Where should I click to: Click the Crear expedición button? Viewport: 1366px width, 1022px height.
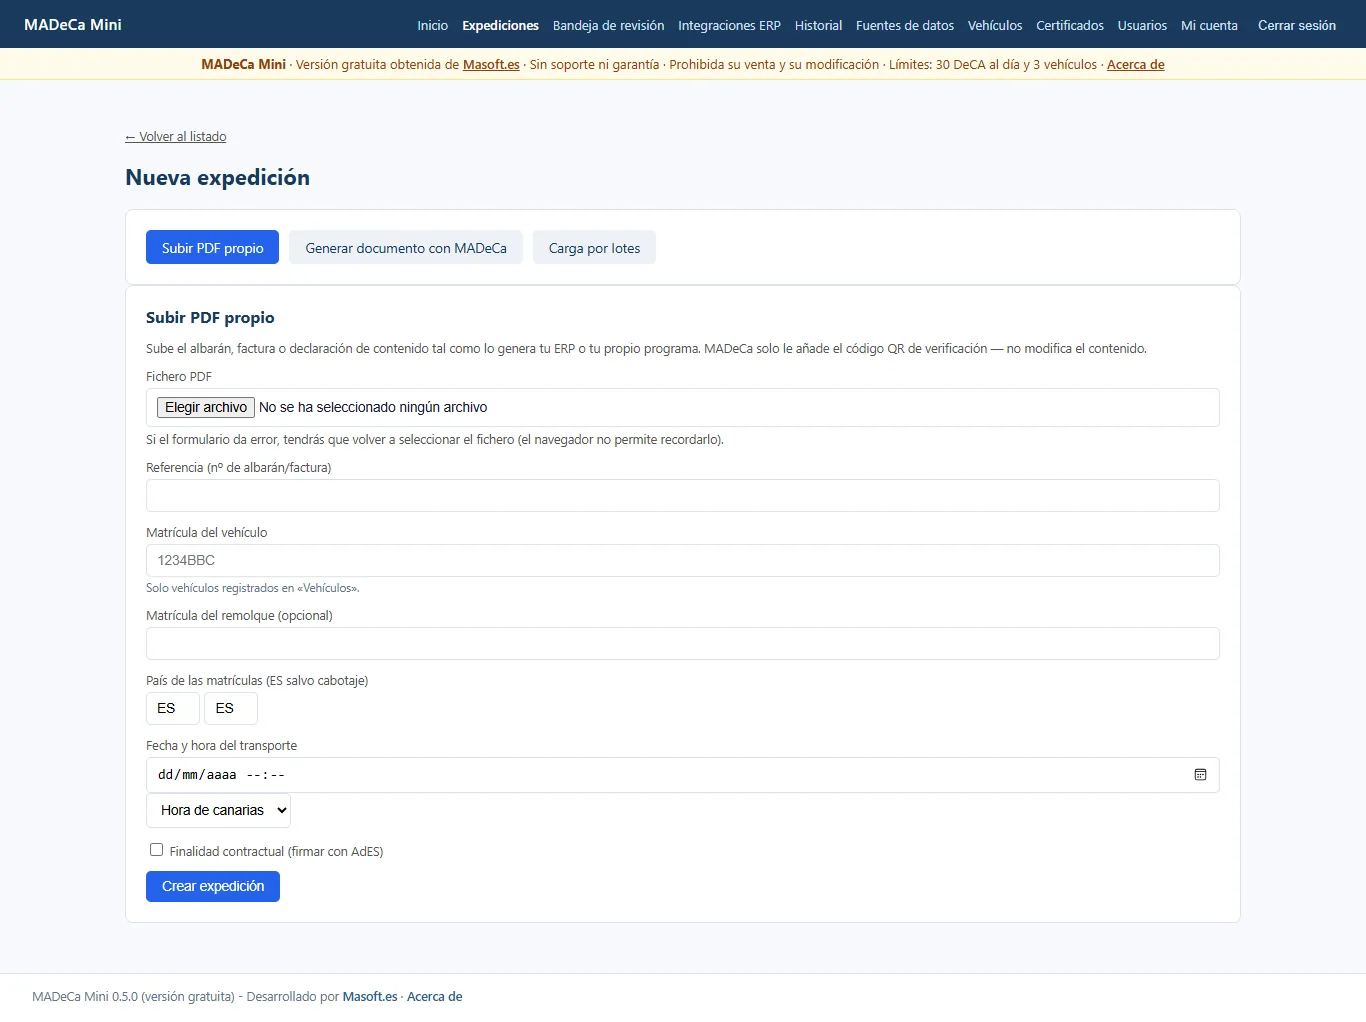coord(213,886)
